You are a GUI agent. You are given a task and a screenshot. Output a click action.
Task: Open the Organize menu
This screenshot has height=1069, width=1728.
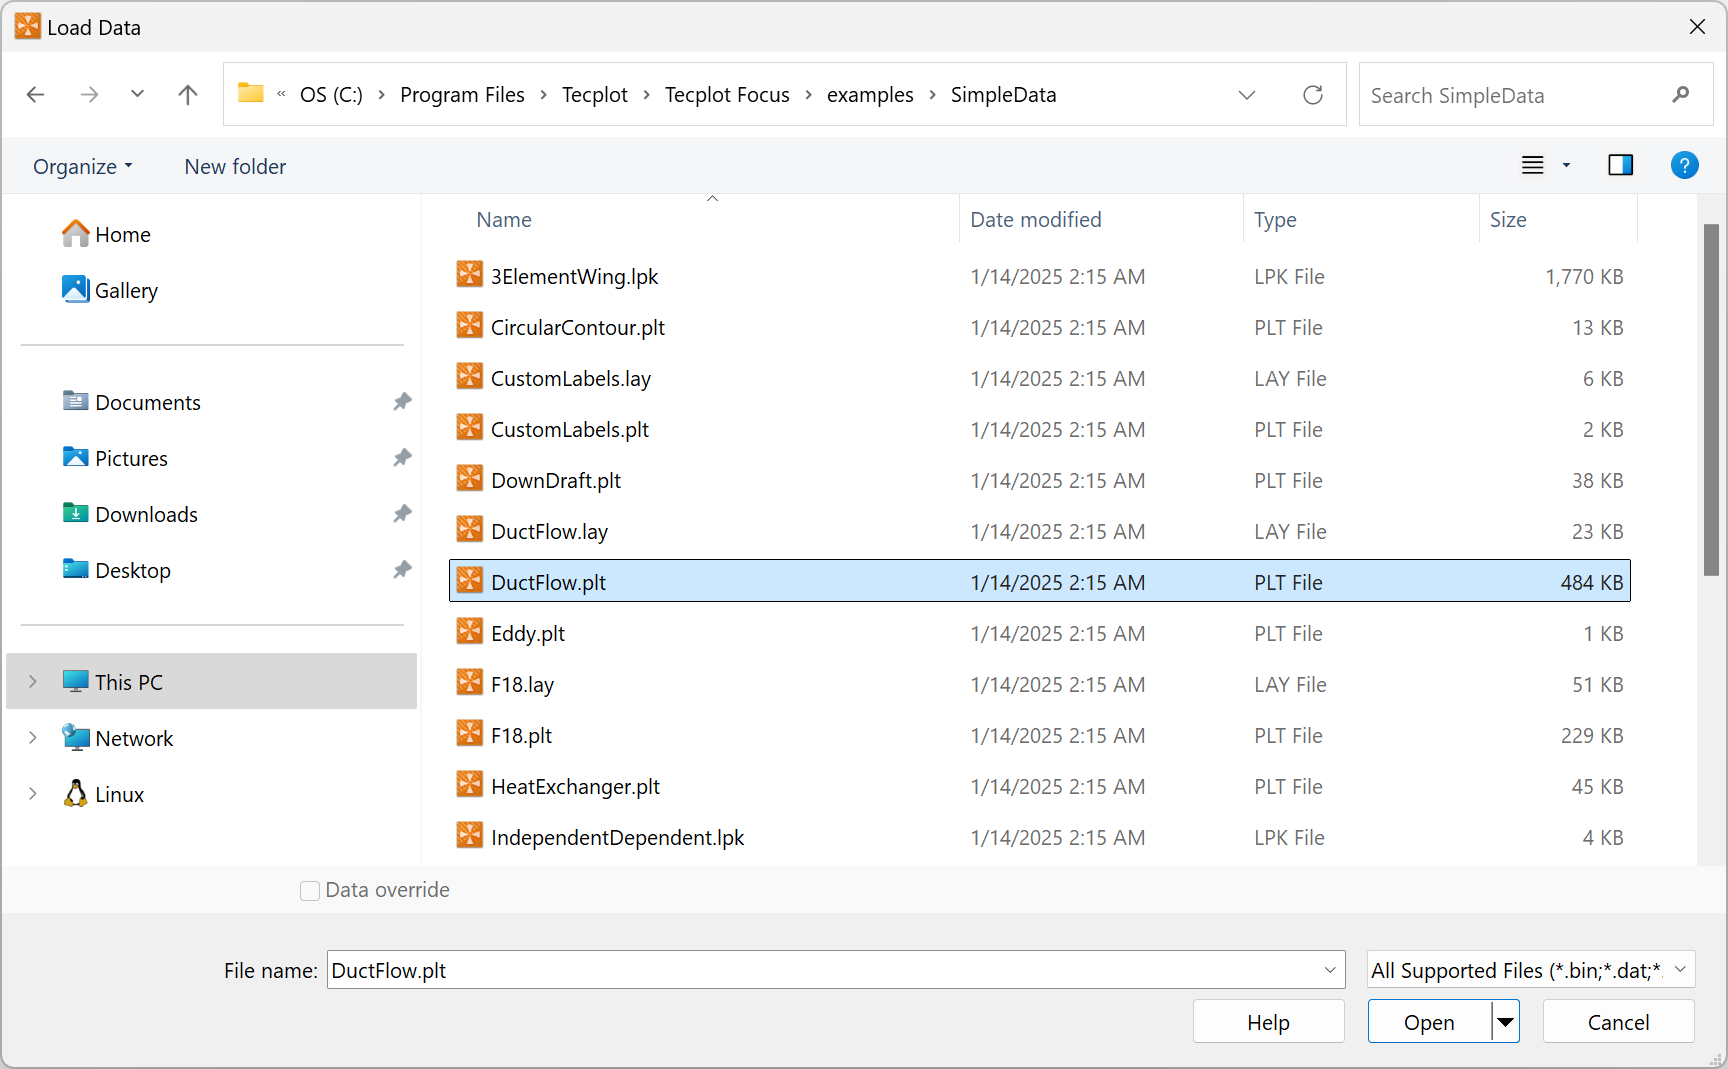pos(83,166)
